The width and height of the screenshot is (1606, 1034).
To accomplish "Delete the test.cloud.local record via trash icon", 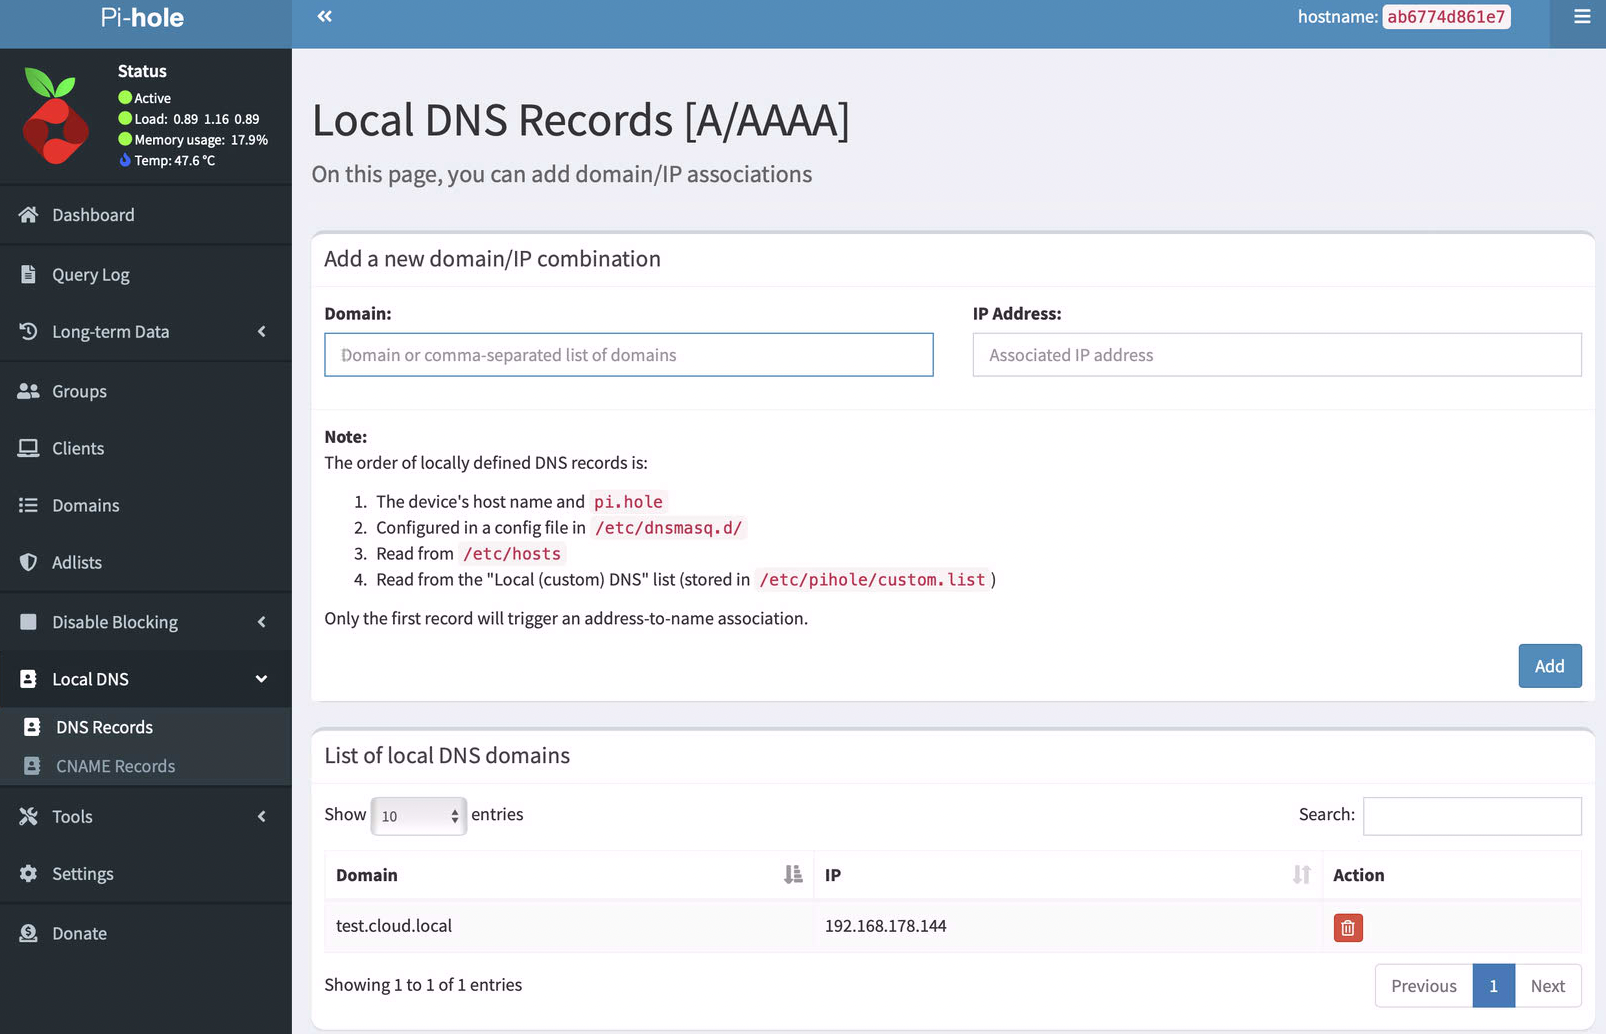I will click(1347, 928).
